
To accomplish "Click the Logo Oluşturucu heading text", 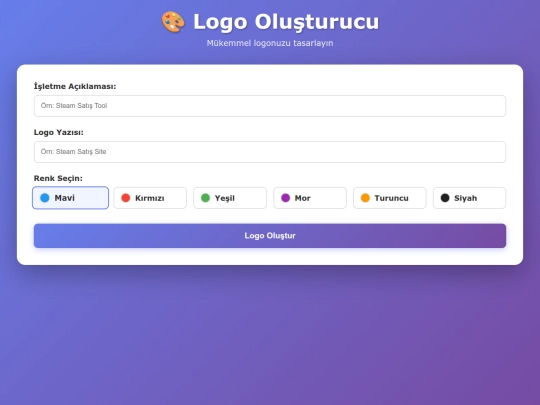I will click(x=286, y=22).
